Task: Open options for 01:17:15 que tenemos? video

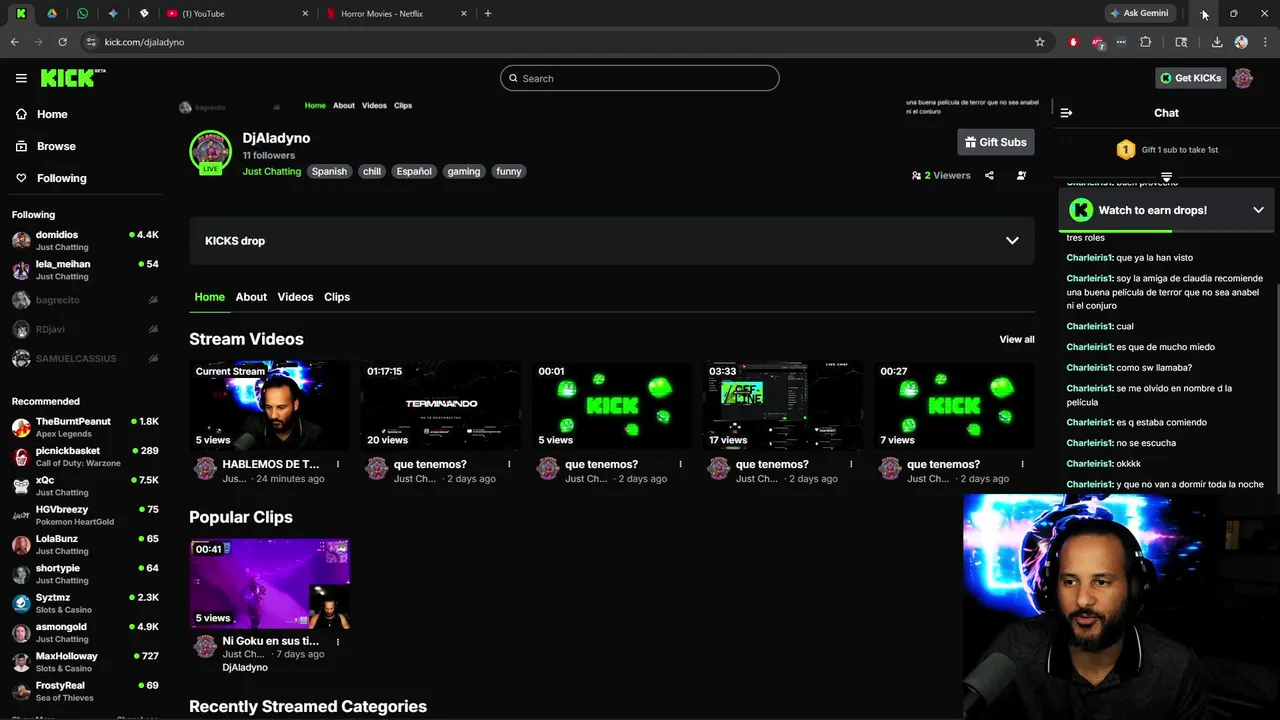Action: click(x=509, y=464)
